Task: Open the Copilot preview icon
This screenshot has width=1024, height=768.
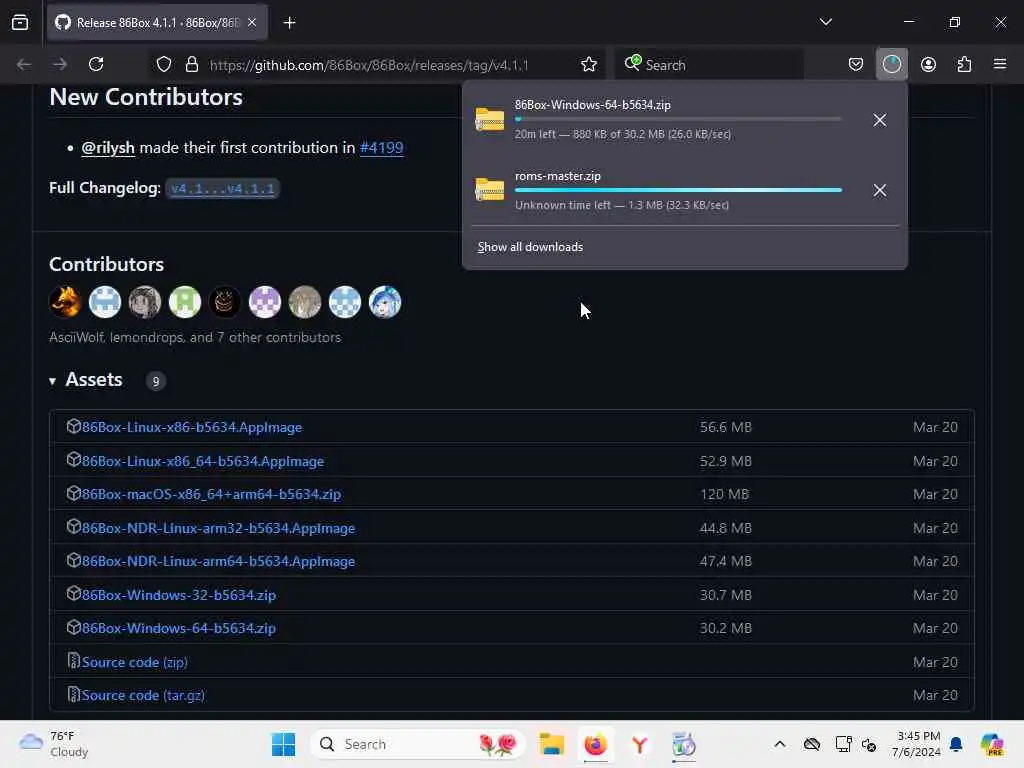Action: coord(992,744)
